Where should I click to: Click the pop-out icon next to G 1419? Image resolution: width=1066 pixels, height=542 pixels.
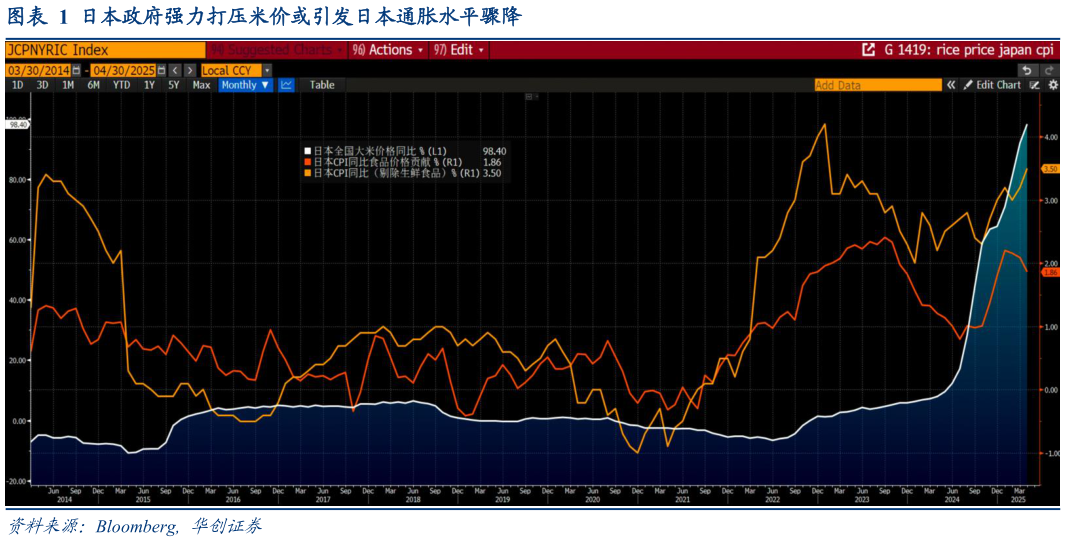tap(868, 49)
